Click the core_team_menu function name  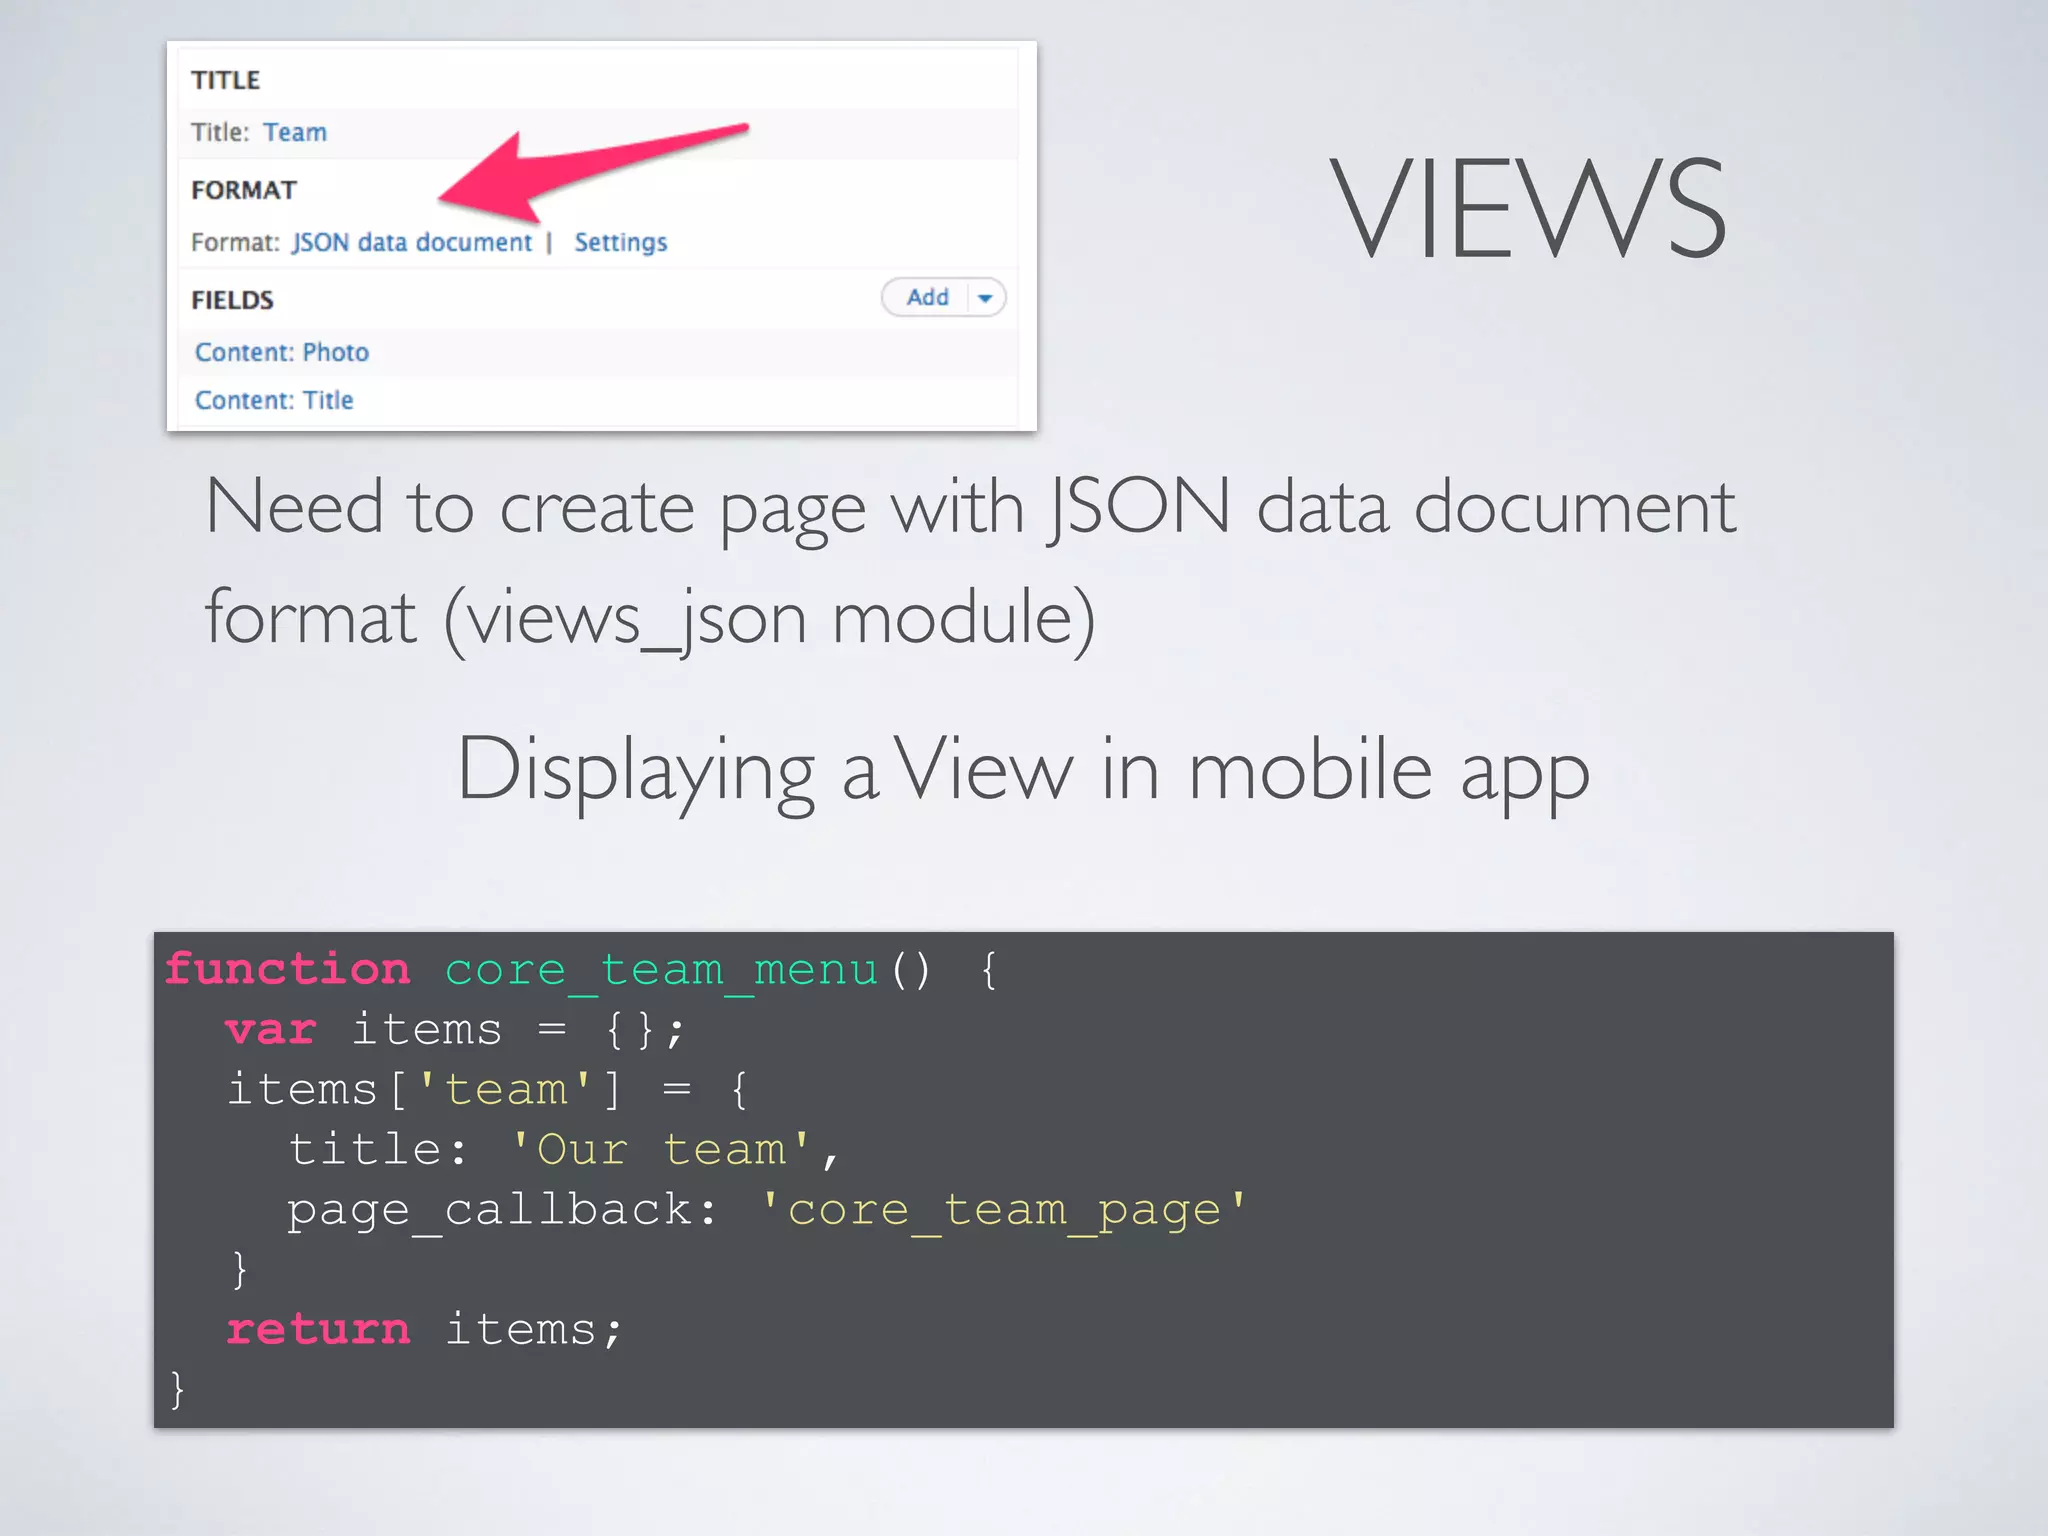tap(661, 970)
